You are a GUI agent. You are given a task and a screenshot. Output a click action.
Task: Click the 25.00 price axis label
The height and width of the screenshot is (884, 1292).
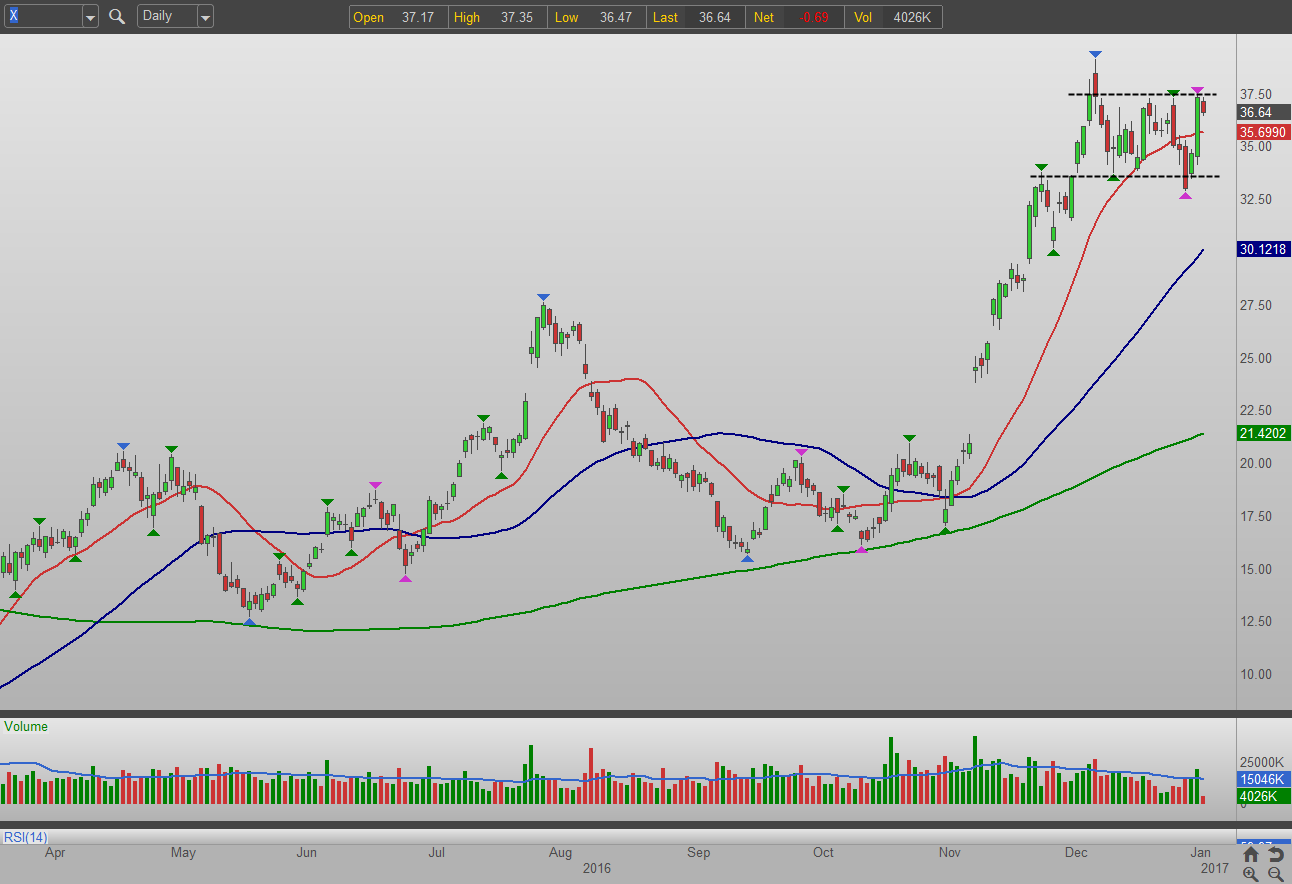tap(1257, 358)
